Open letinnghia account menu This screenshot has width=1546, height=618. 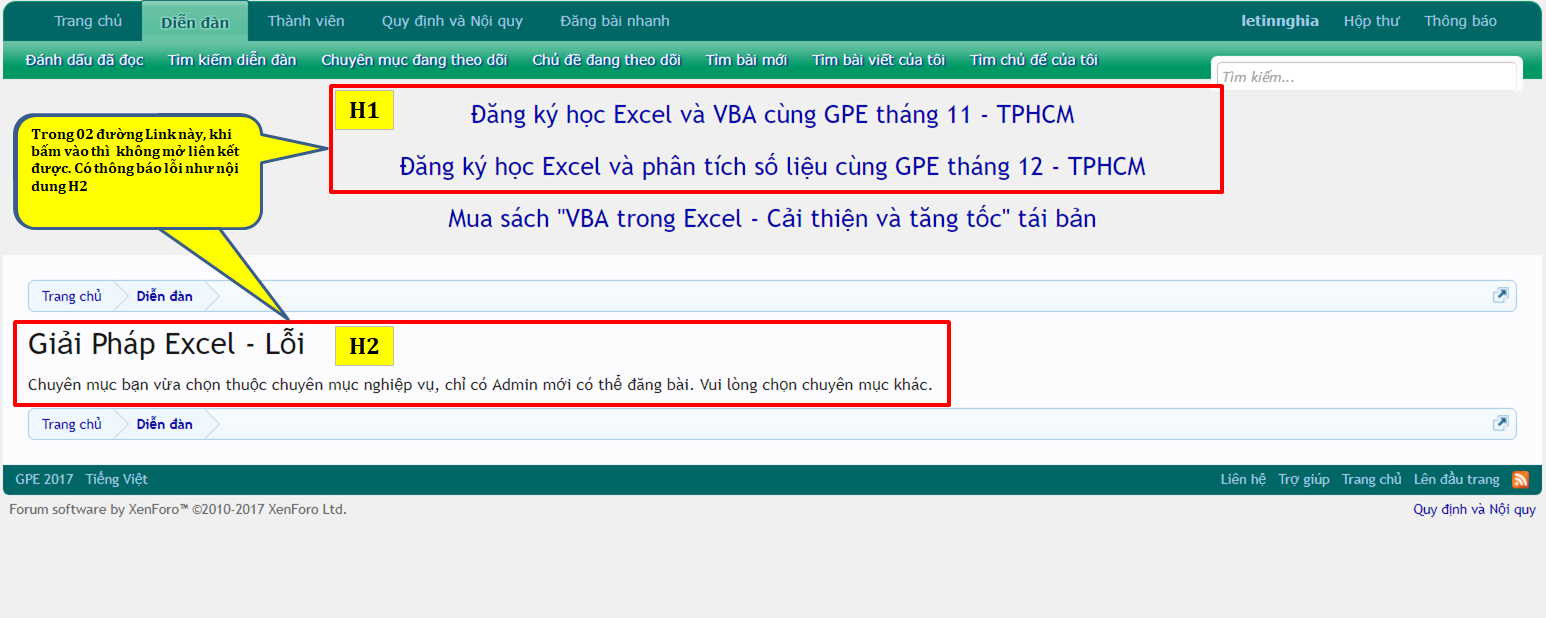coord(1280,21)
